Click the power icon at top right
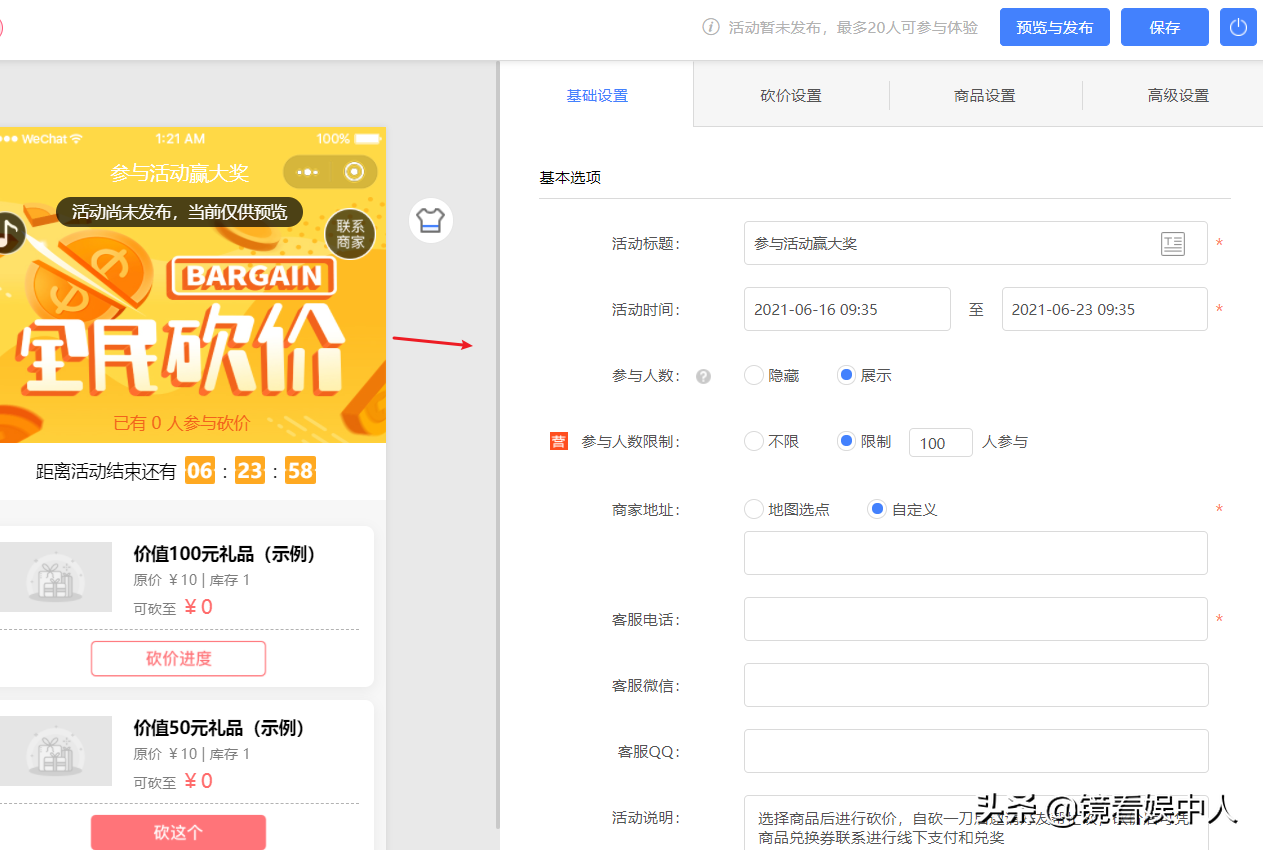Image resolution: width=1263 pixels, height=850 pixels. tap(1238, 27)
